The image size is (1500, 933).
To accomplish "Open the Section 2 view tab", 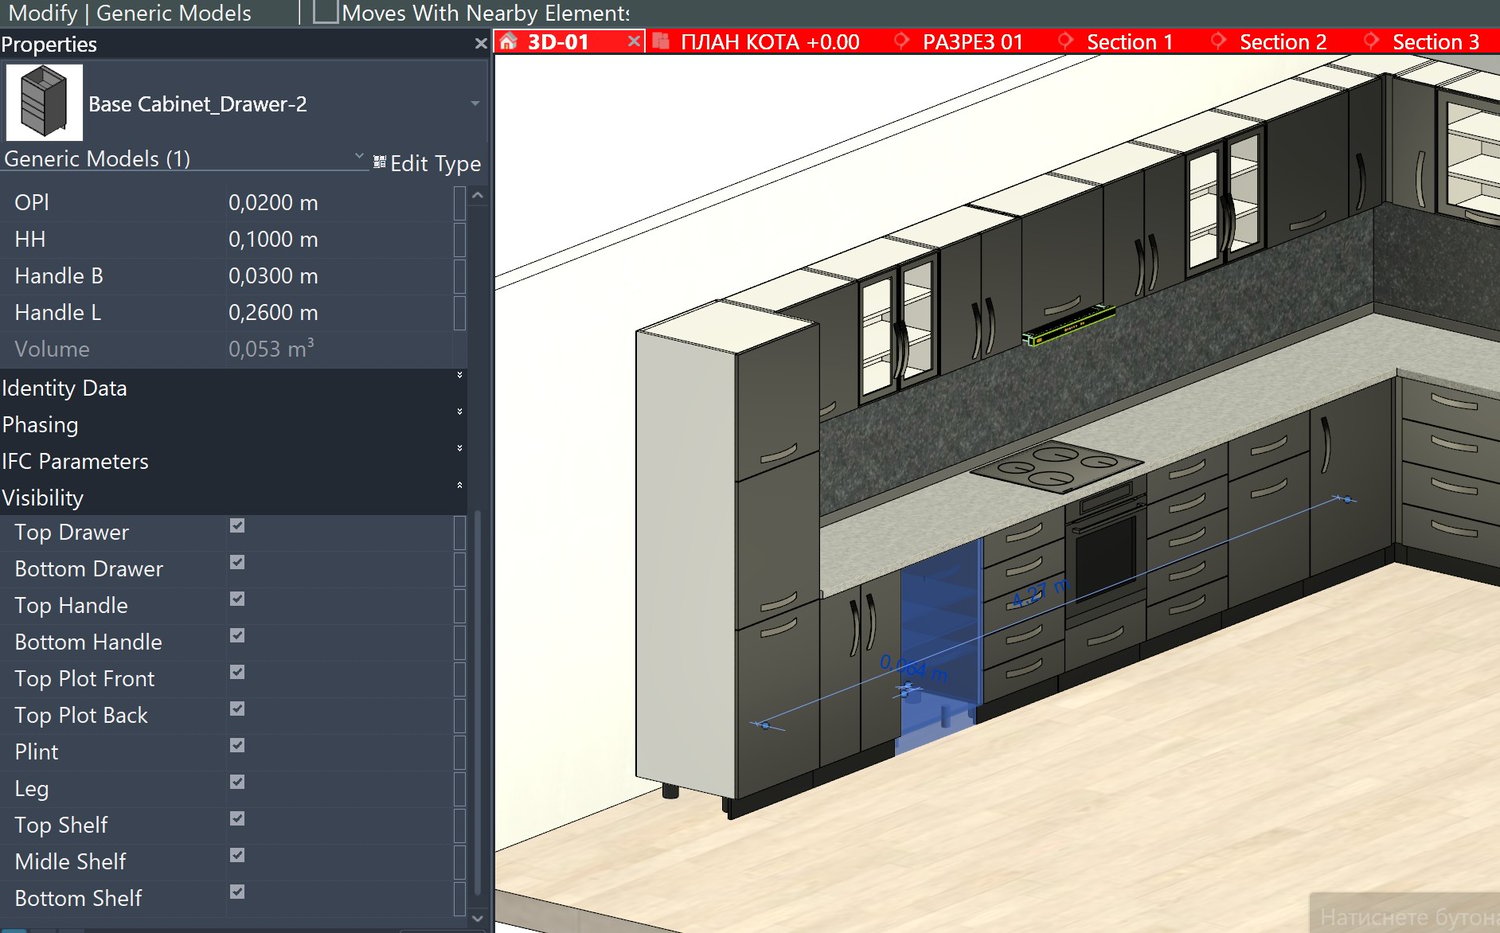I will [1283, 42].
